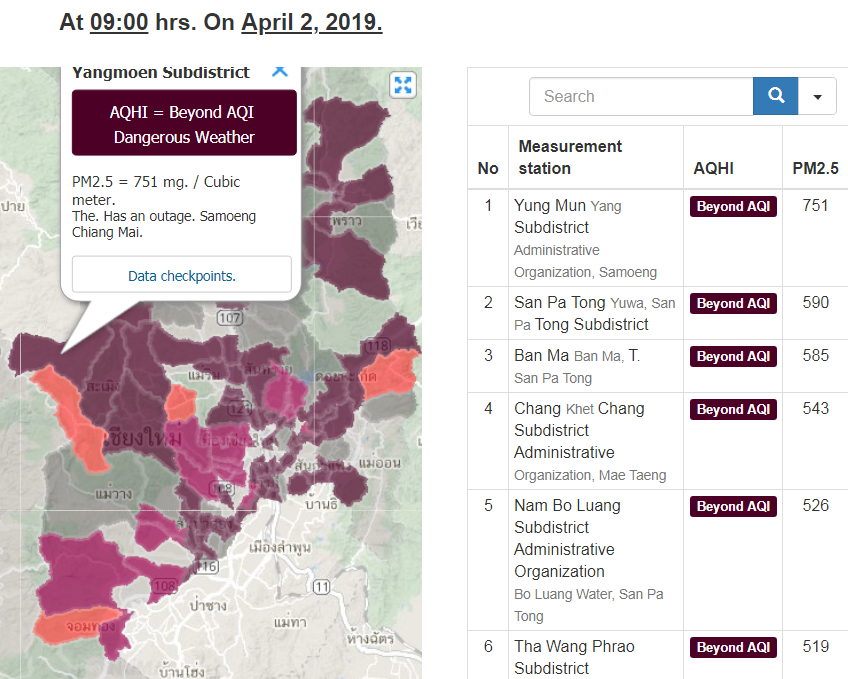Click the magnifier search button

[x=775, y=96]
